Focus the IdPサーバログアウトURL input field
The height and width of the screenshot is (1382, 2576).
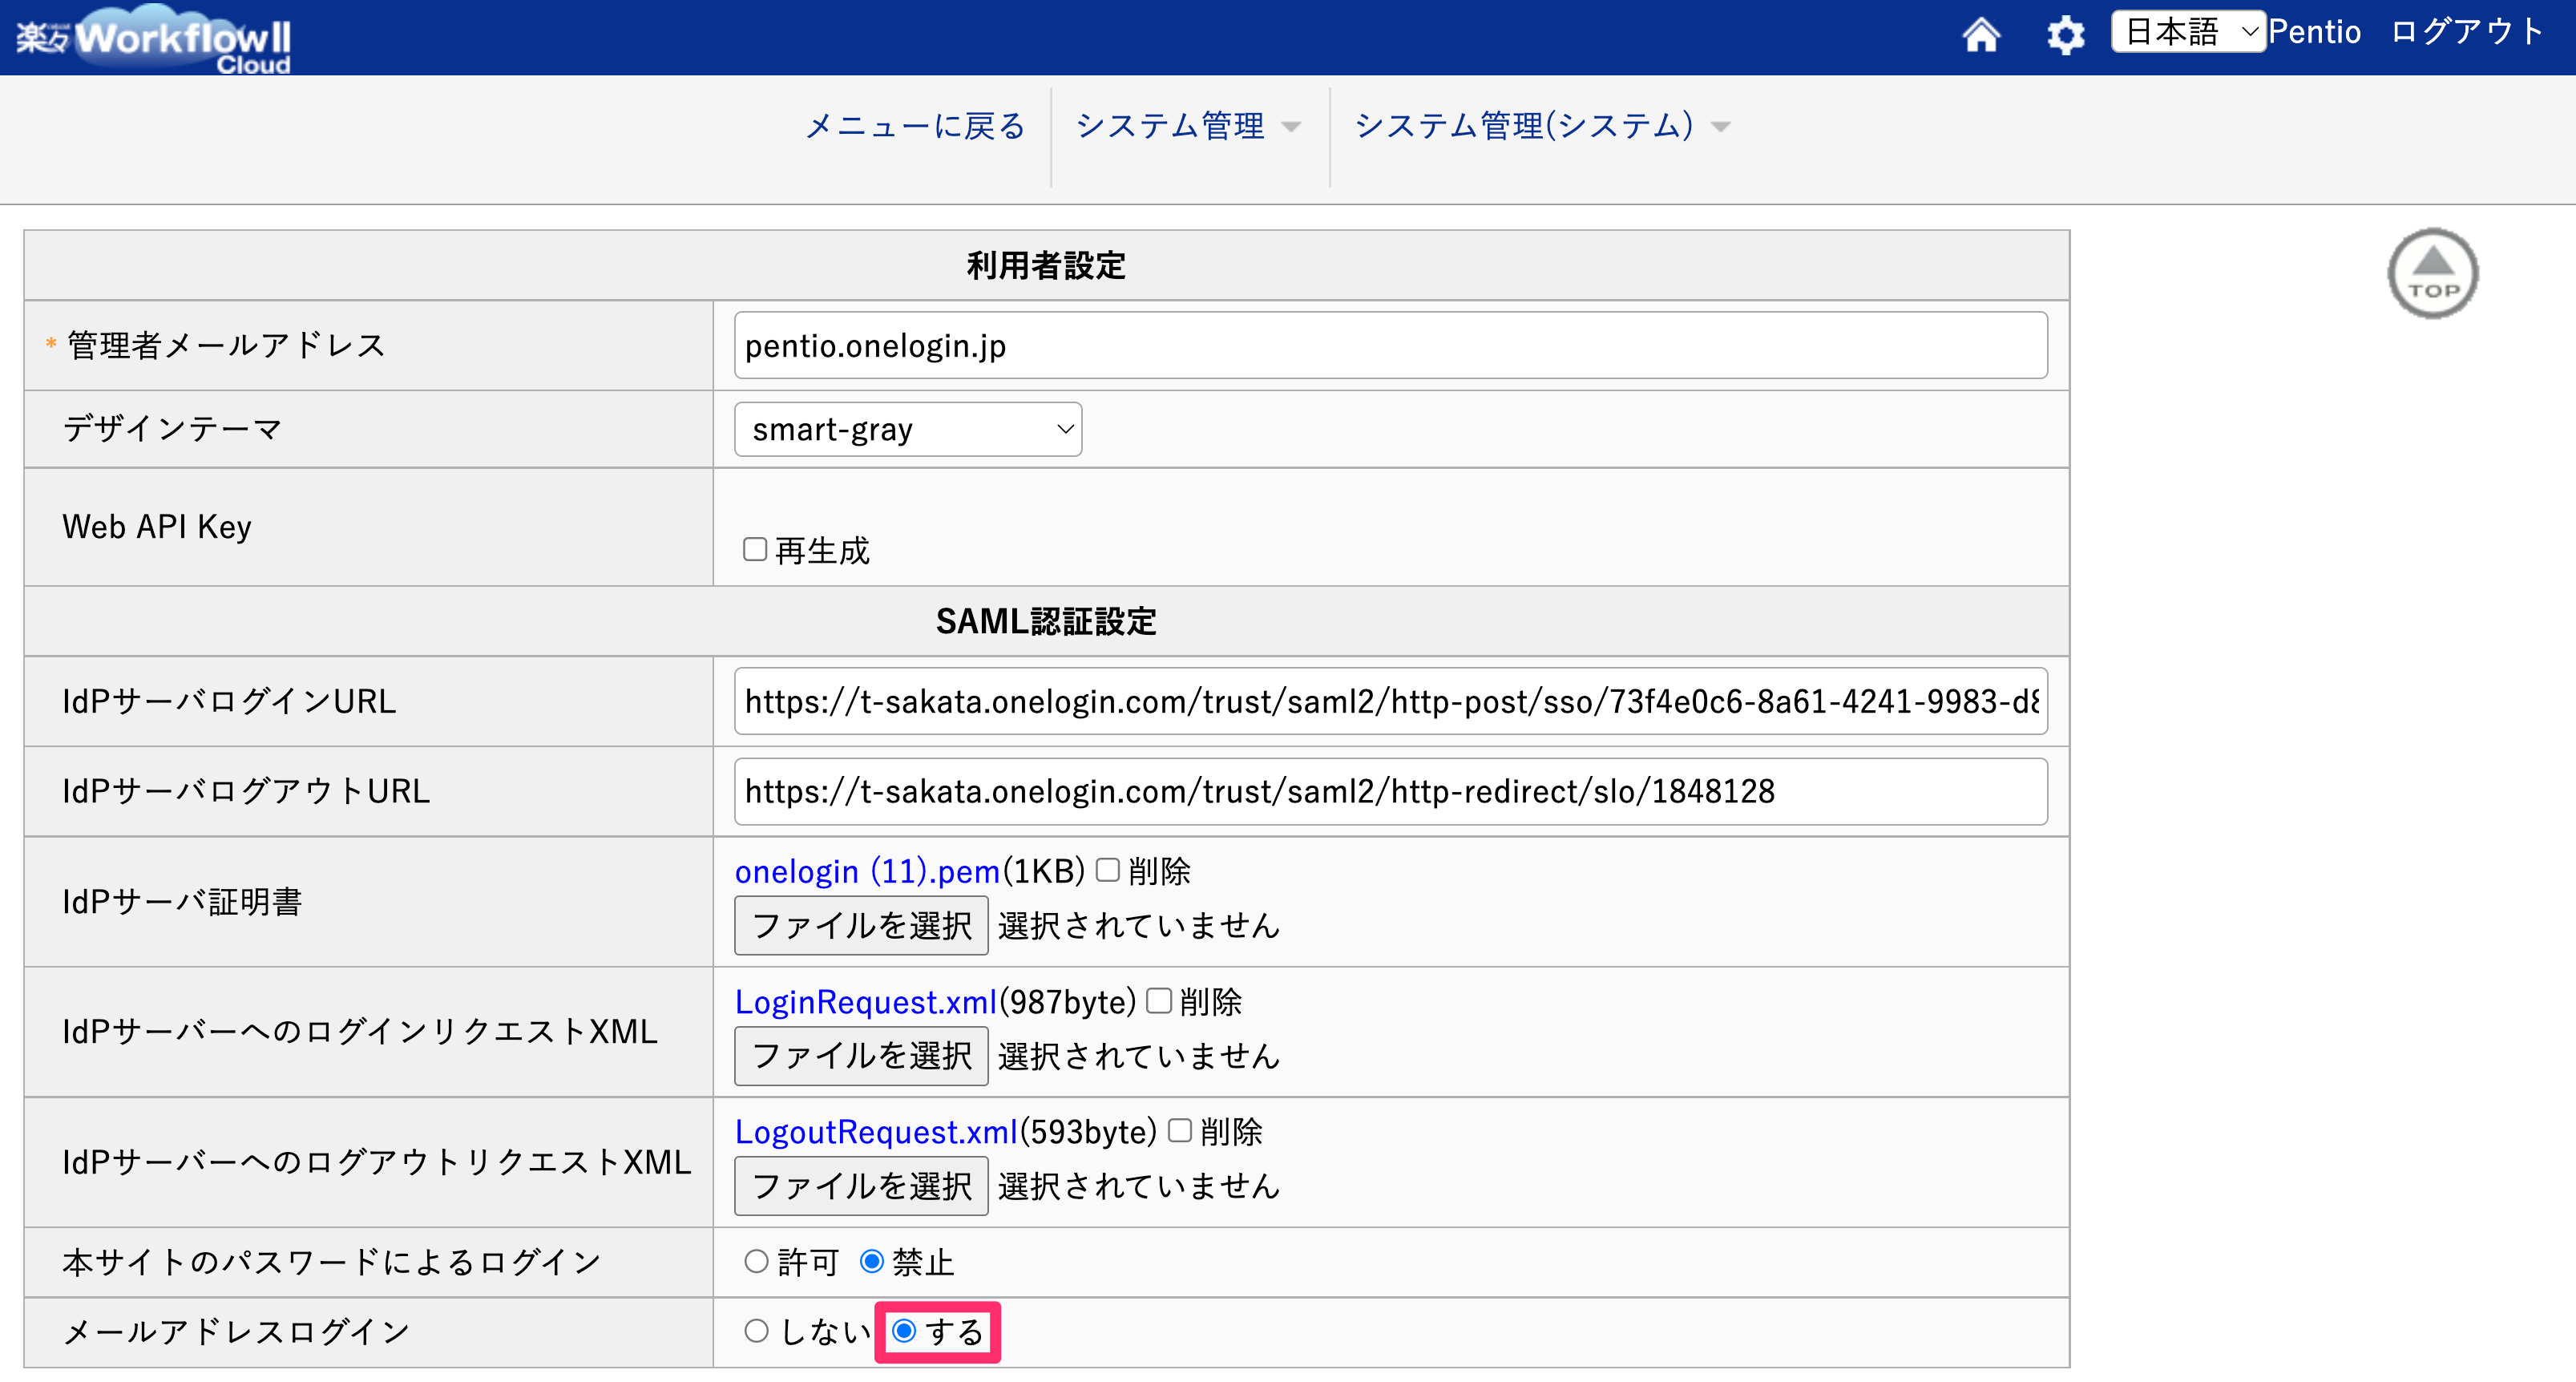pyautogui.click(x=1390, y=791)
